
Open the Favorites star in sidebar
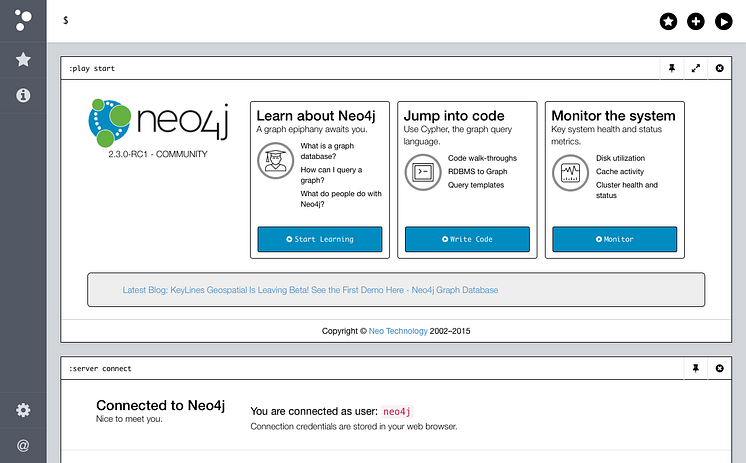(23, 59)
